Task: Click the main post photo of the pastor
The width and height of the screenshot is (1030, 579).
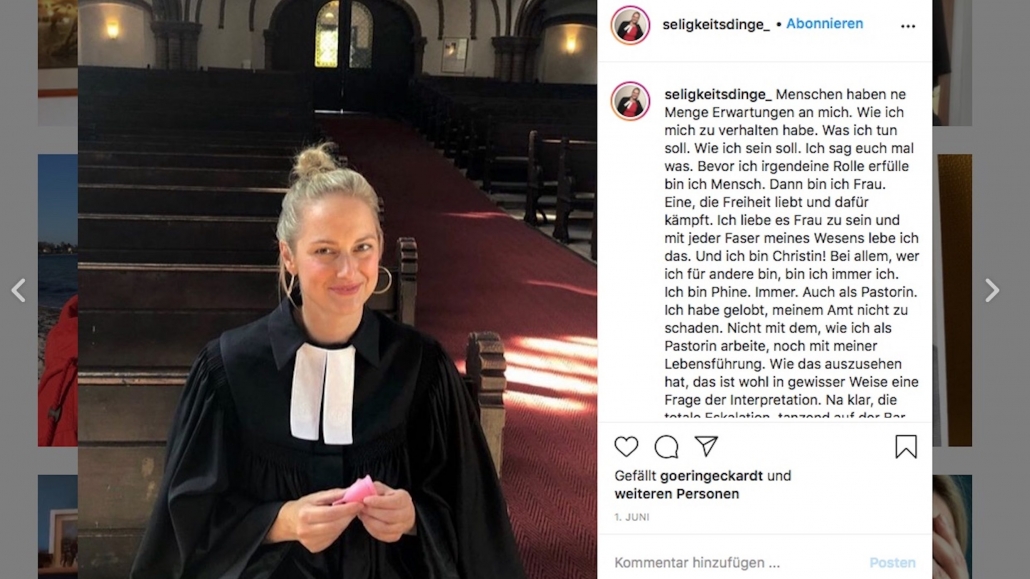Action: [337, 289]
